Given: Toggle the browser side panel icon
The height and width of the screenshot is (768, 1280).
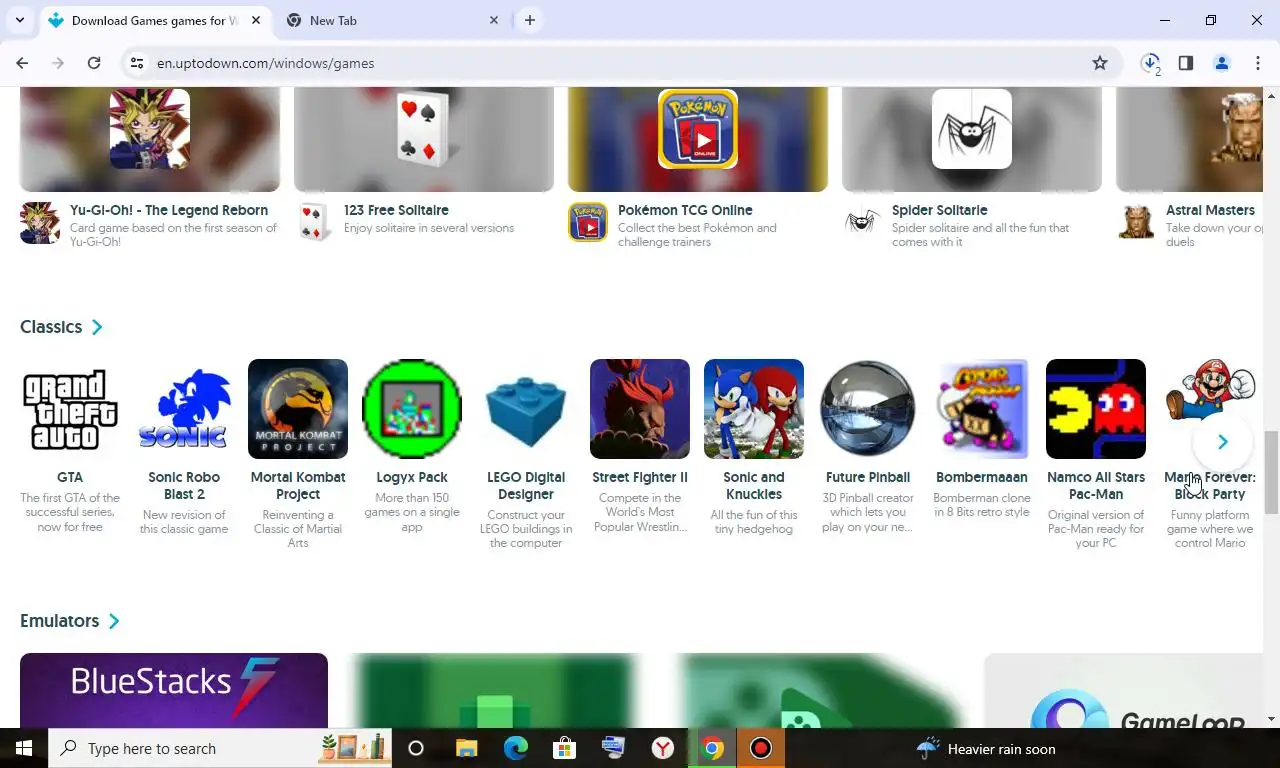Looking at the screenshot, I should (1186, 63).
